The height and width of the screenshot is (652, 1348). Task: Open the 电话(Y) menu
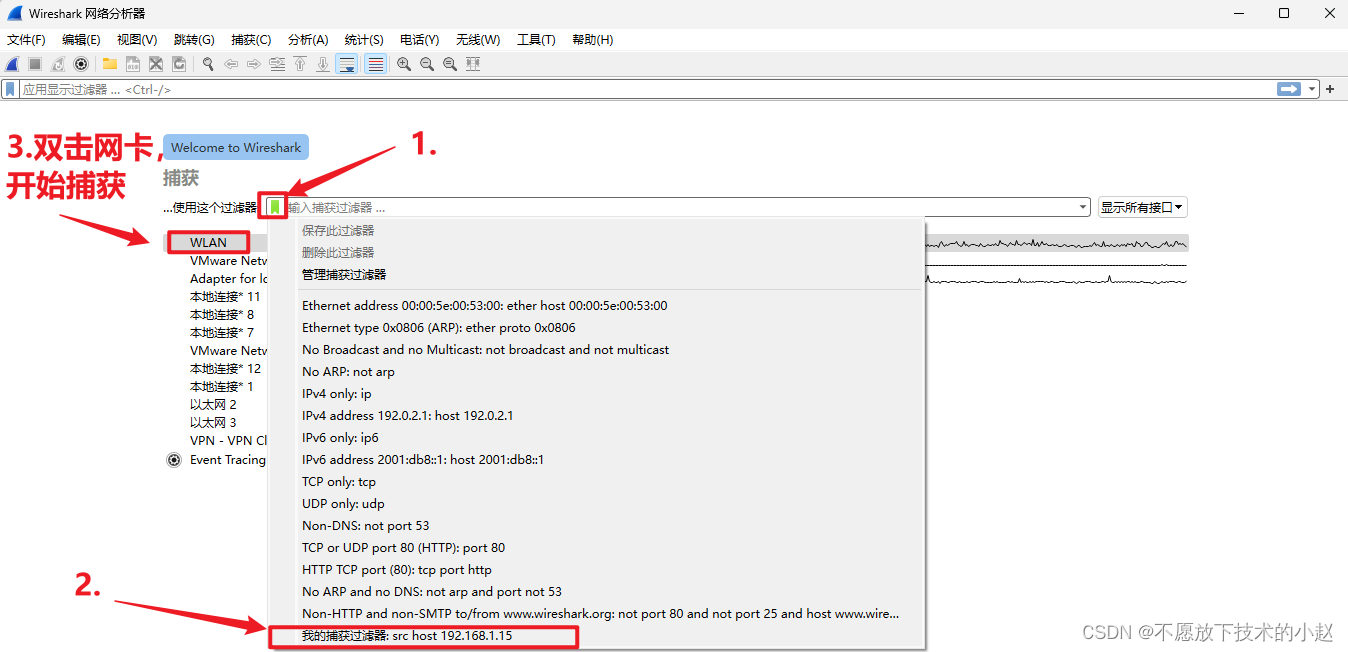coord(420,40)
